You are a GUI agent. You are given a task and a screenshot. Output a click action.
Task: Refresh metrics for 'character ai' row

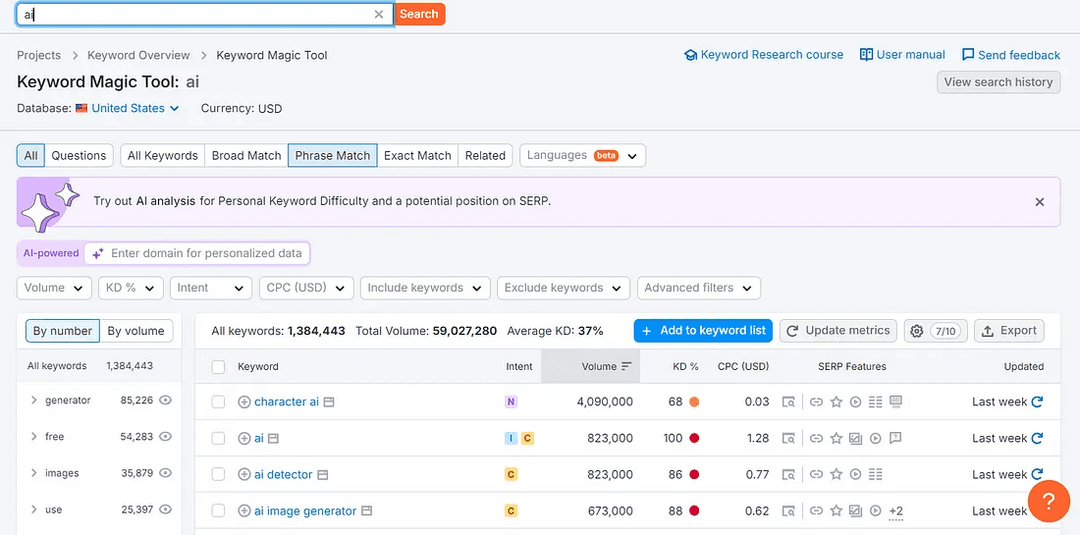pos(1037,402)
